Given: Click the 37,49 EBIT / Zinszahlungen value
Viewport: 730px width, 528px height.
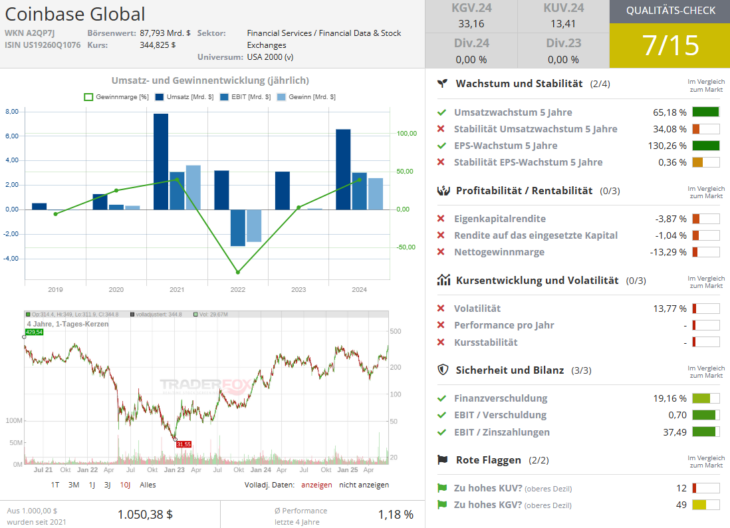Looking at the screenshot, I should pyautogui.click(x=675, y=432).
